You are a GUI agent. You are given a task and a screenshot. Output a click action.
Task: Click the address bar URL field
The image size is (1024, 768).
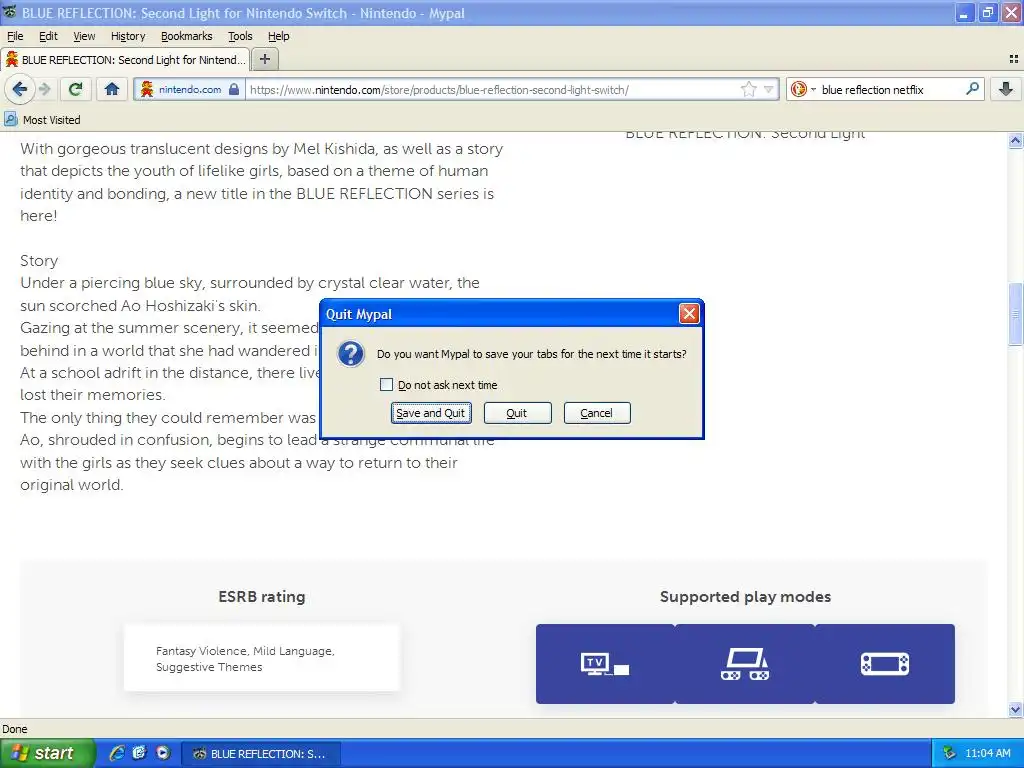[493, 89]
